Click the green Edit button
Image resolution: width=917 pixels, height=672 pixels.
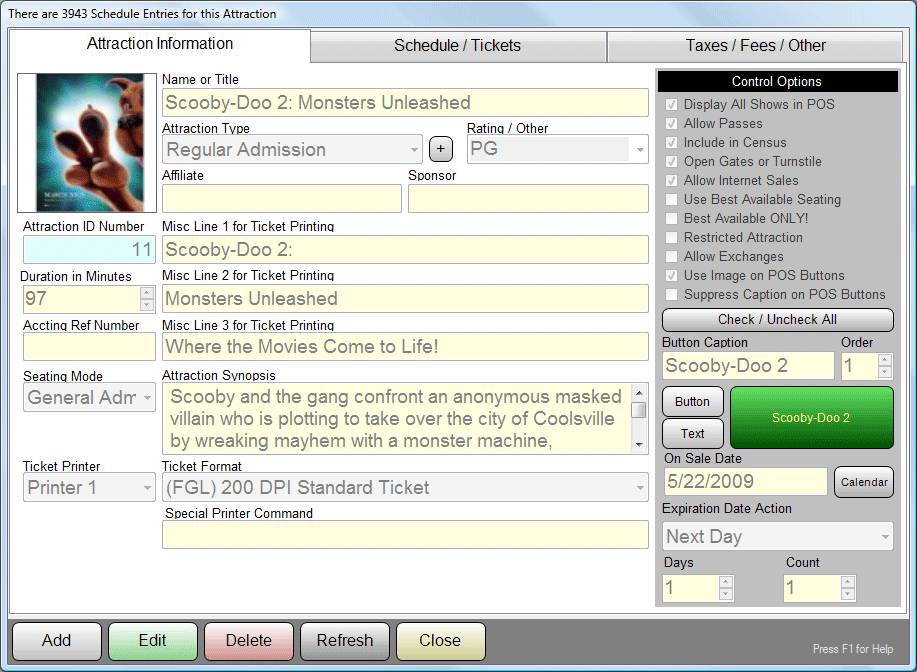[x=153, y=641]
